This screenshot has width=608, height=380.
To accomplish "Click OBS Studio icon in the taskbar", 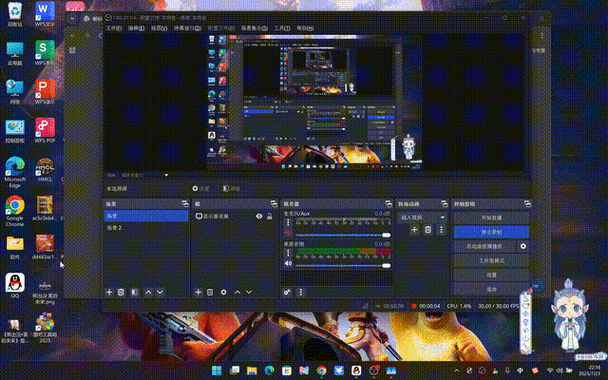I will (x=374, y=371).
